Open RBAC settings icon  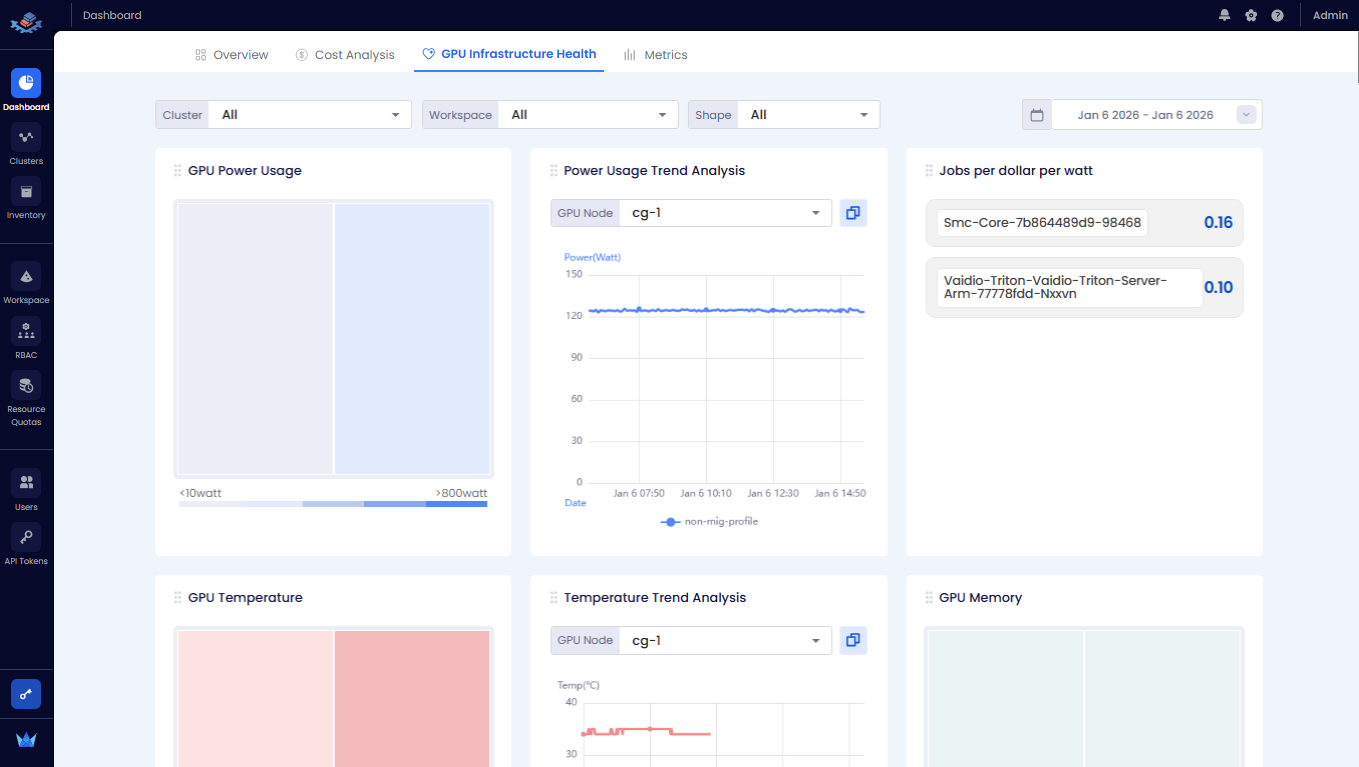(x=26, y=332)
